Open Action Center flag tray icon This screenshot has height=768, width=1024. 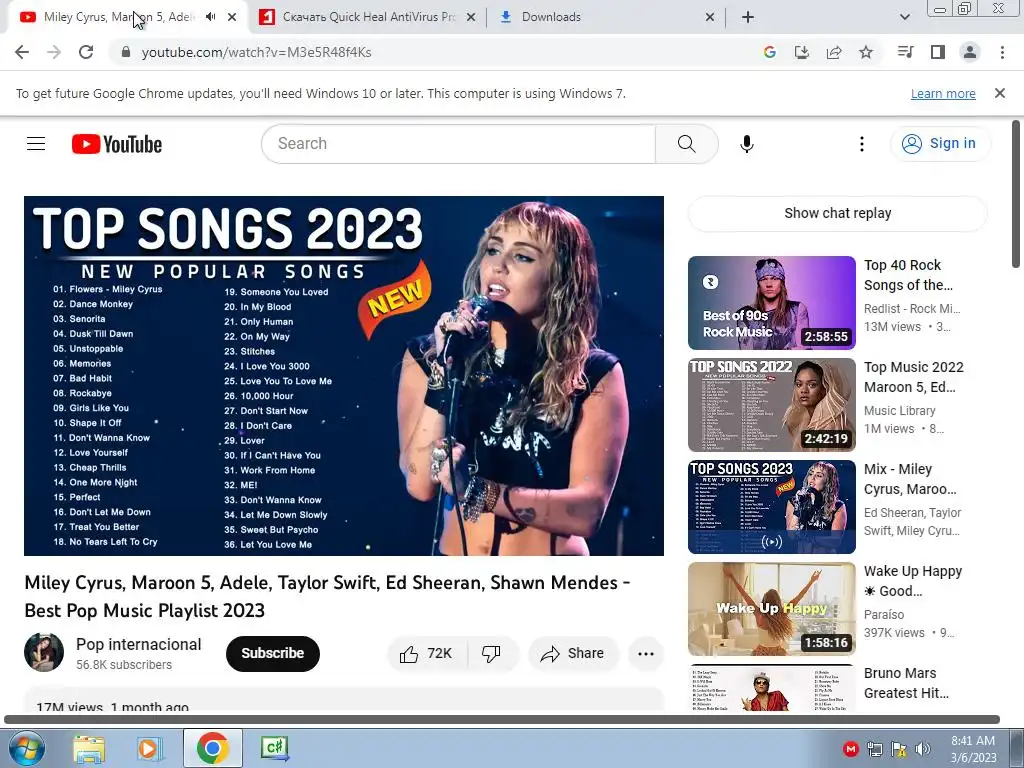pyautogui.click(x=899, y=749)
